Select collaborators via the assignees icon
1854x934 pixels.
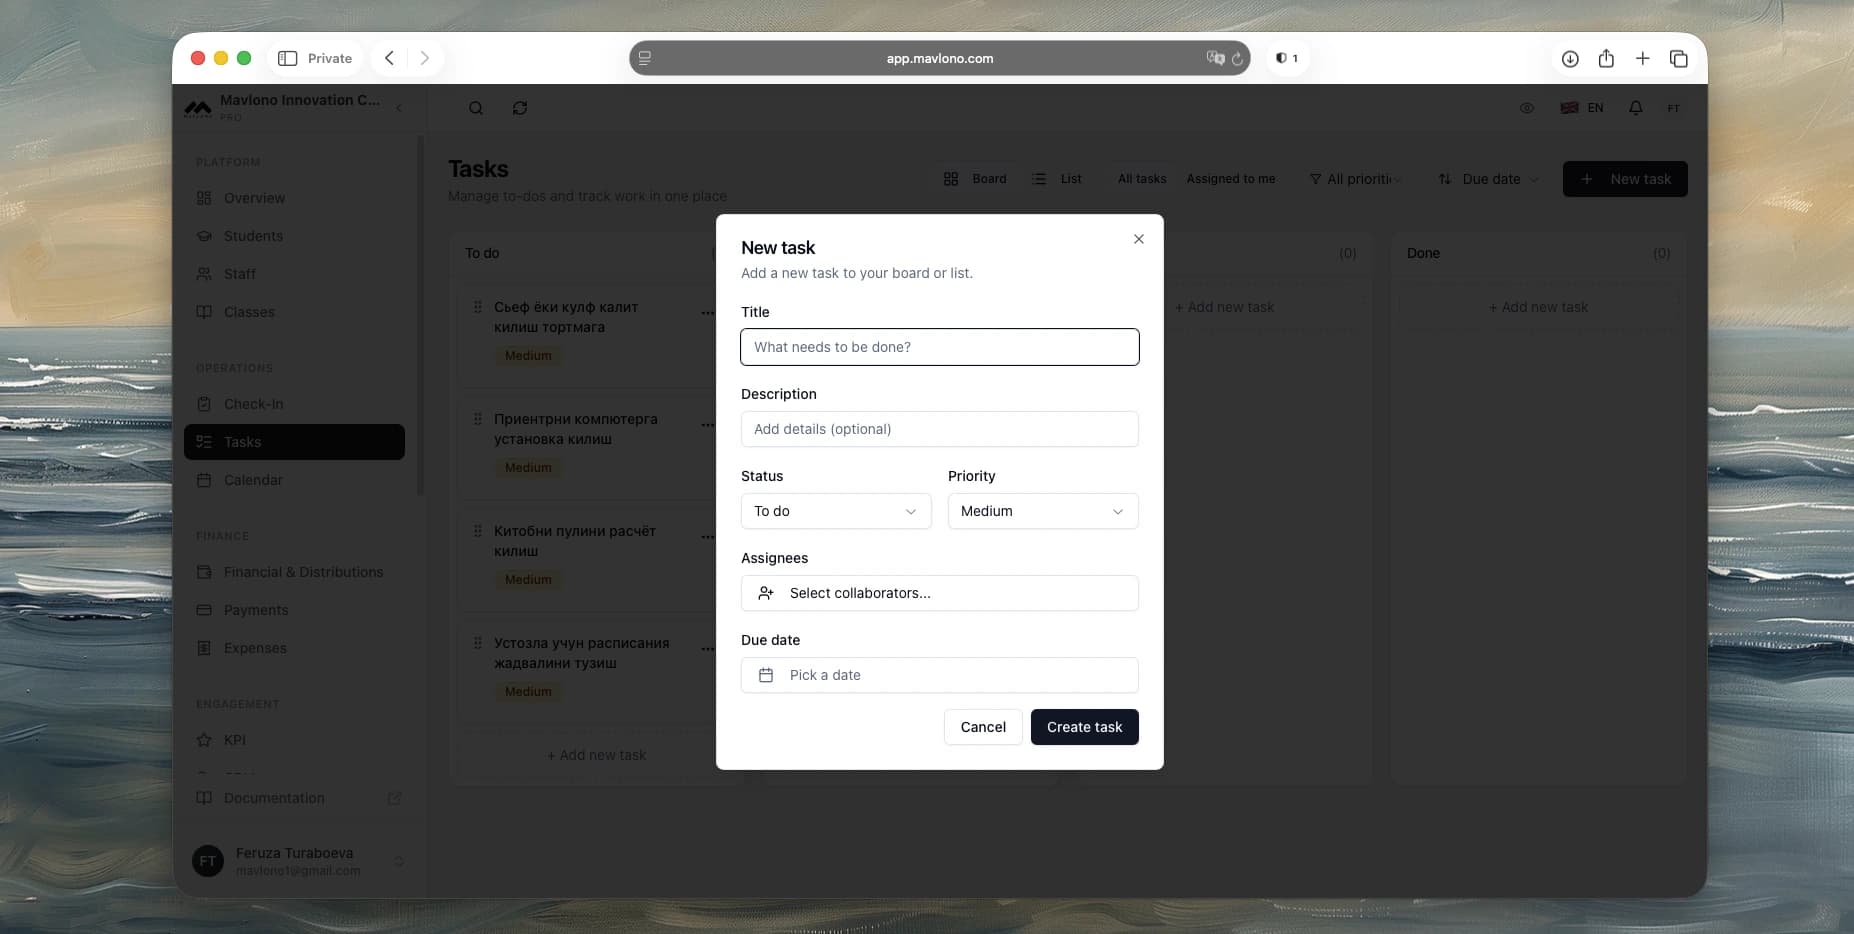tap(767, 593)
